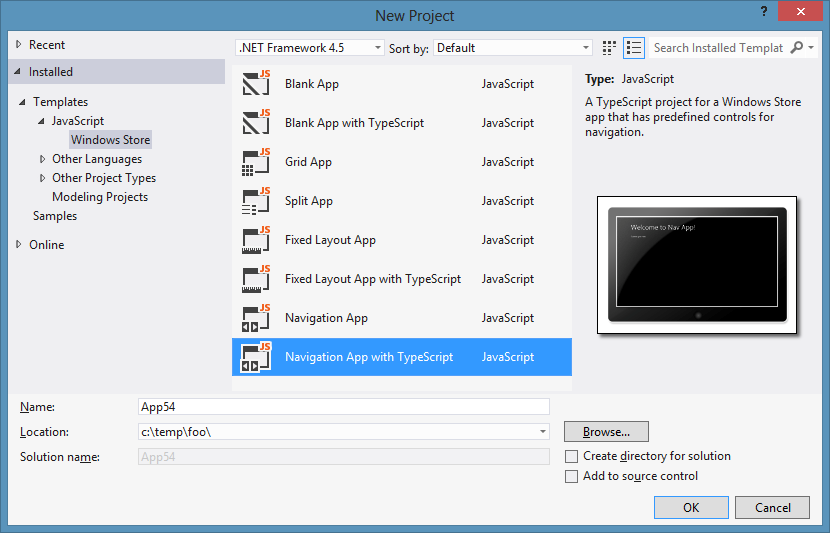The width and height of the screenshot is (830, 533).
Task: Select Windows Store in templates tree
Action: 111,140
